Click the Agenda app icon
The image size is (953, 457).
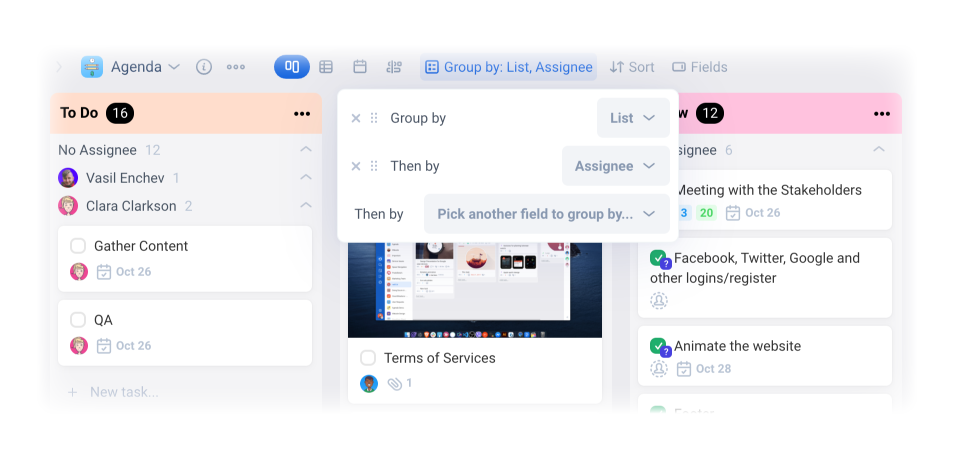pos(92,67)
